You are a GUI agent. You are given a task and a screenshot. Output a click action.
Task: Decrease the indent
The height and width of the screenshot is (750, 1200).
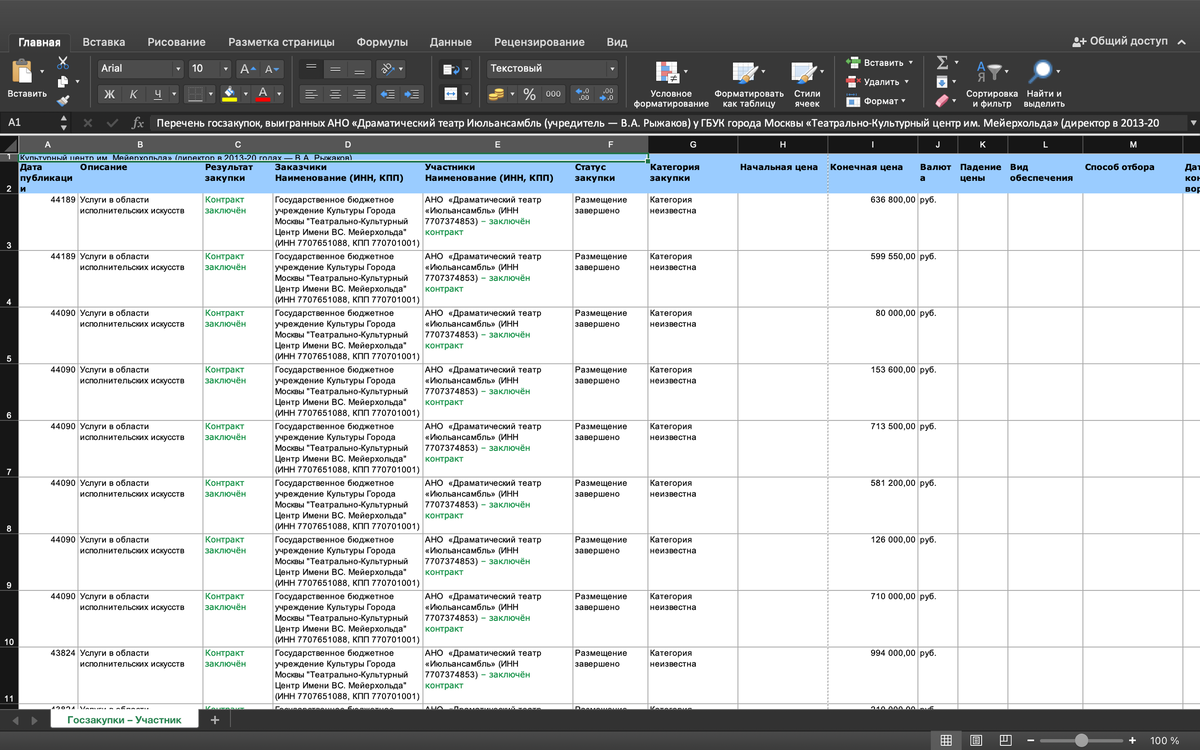(387, 94)
